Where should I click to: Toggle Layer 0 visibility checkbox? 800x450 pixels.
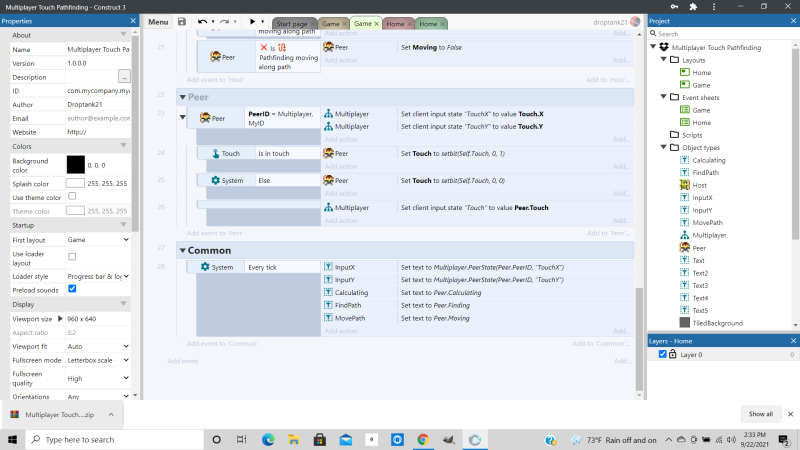point(662,354)
